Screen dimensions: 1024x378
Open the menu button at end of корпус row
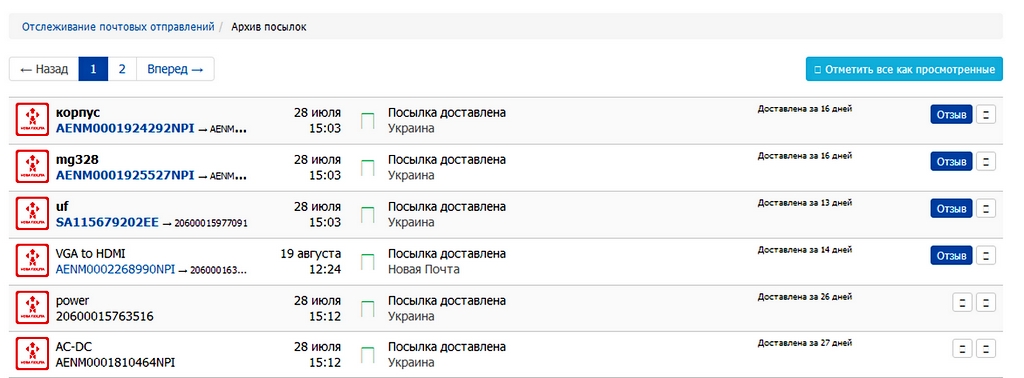(x=985, y=114)
